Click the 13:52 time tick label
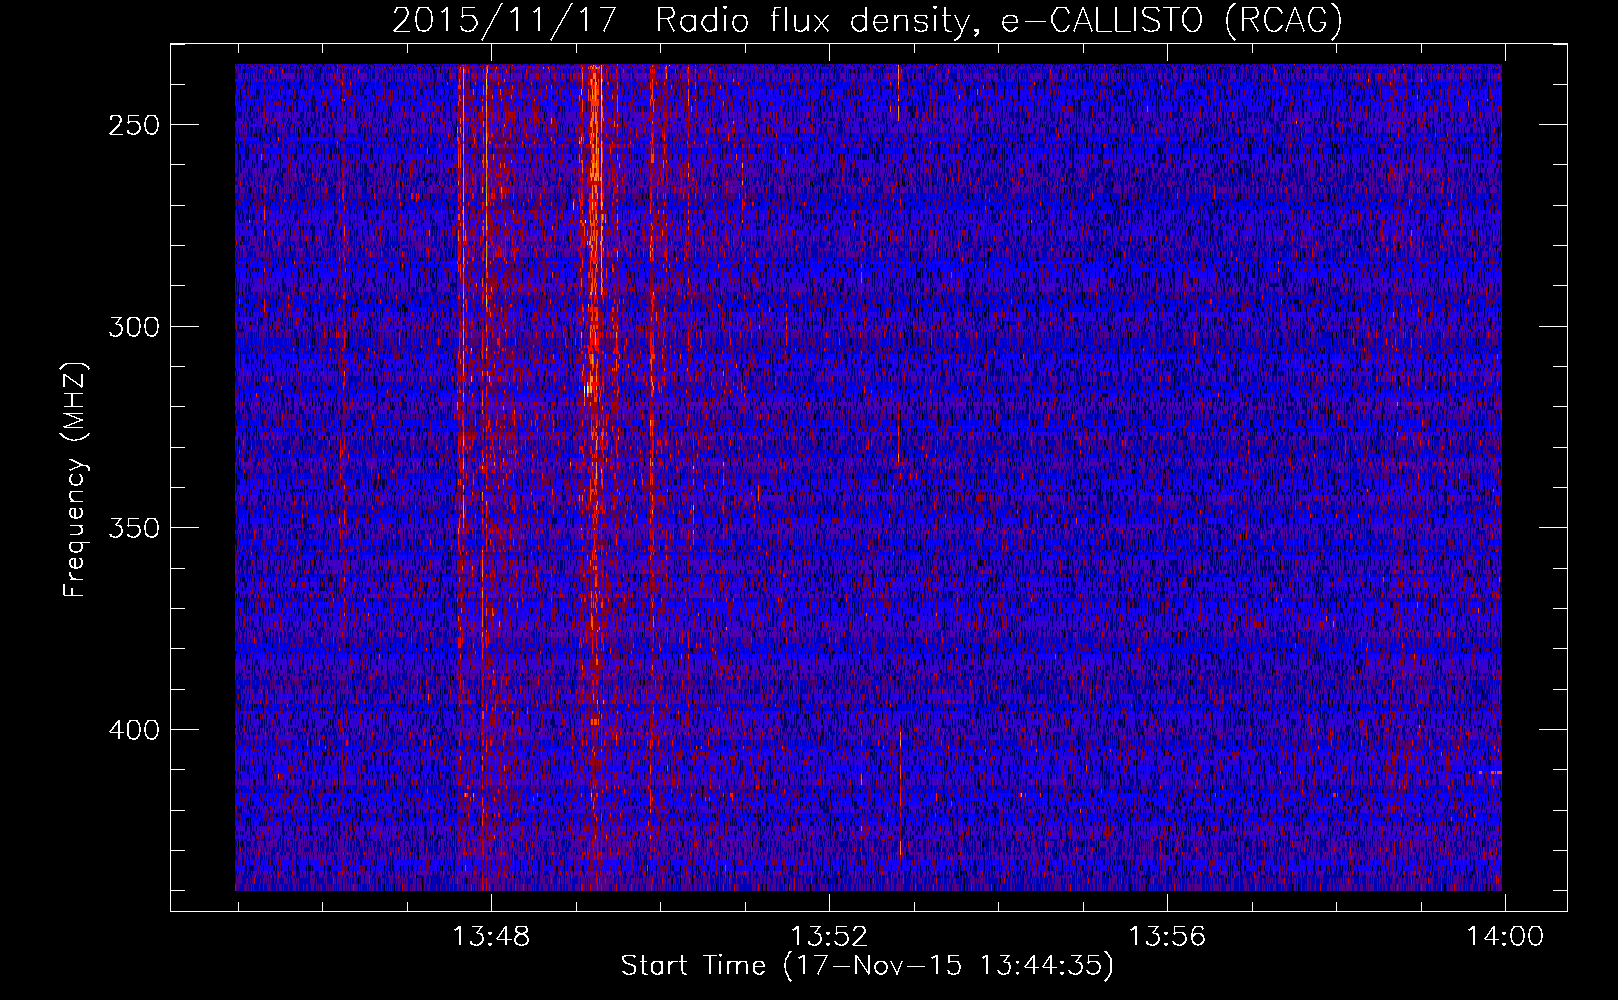Image resolution: width=1618 pixels, height=1000 pixels. click(x=829, y=937)
